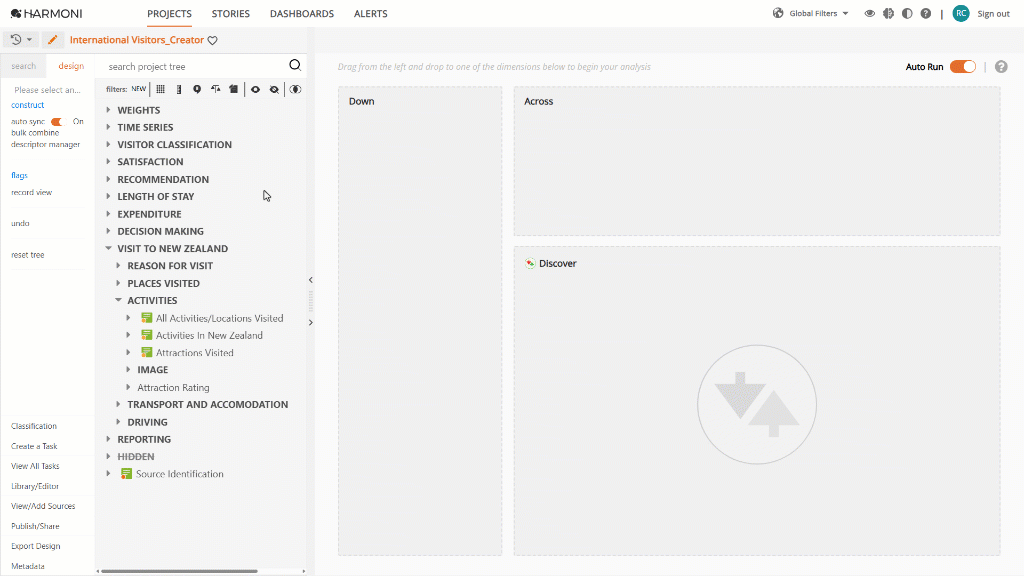
Task: Apply the speech bubble filter icon
Action: [x=197, y=89]
